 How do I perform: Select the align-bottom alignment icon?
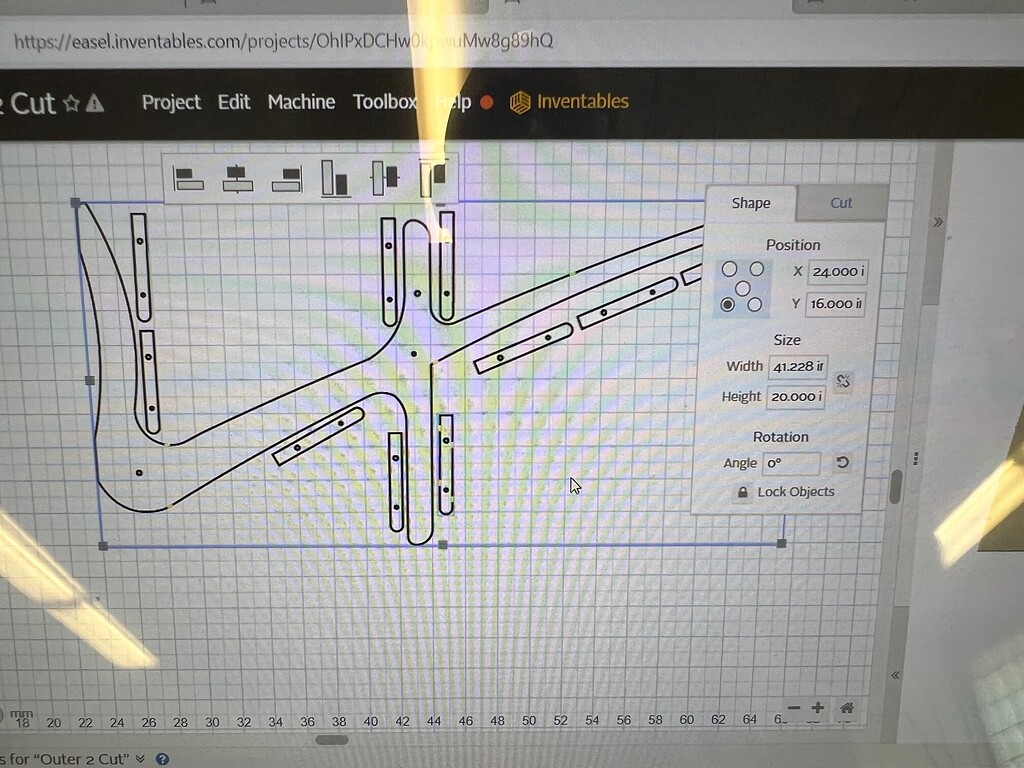[333, 177]
